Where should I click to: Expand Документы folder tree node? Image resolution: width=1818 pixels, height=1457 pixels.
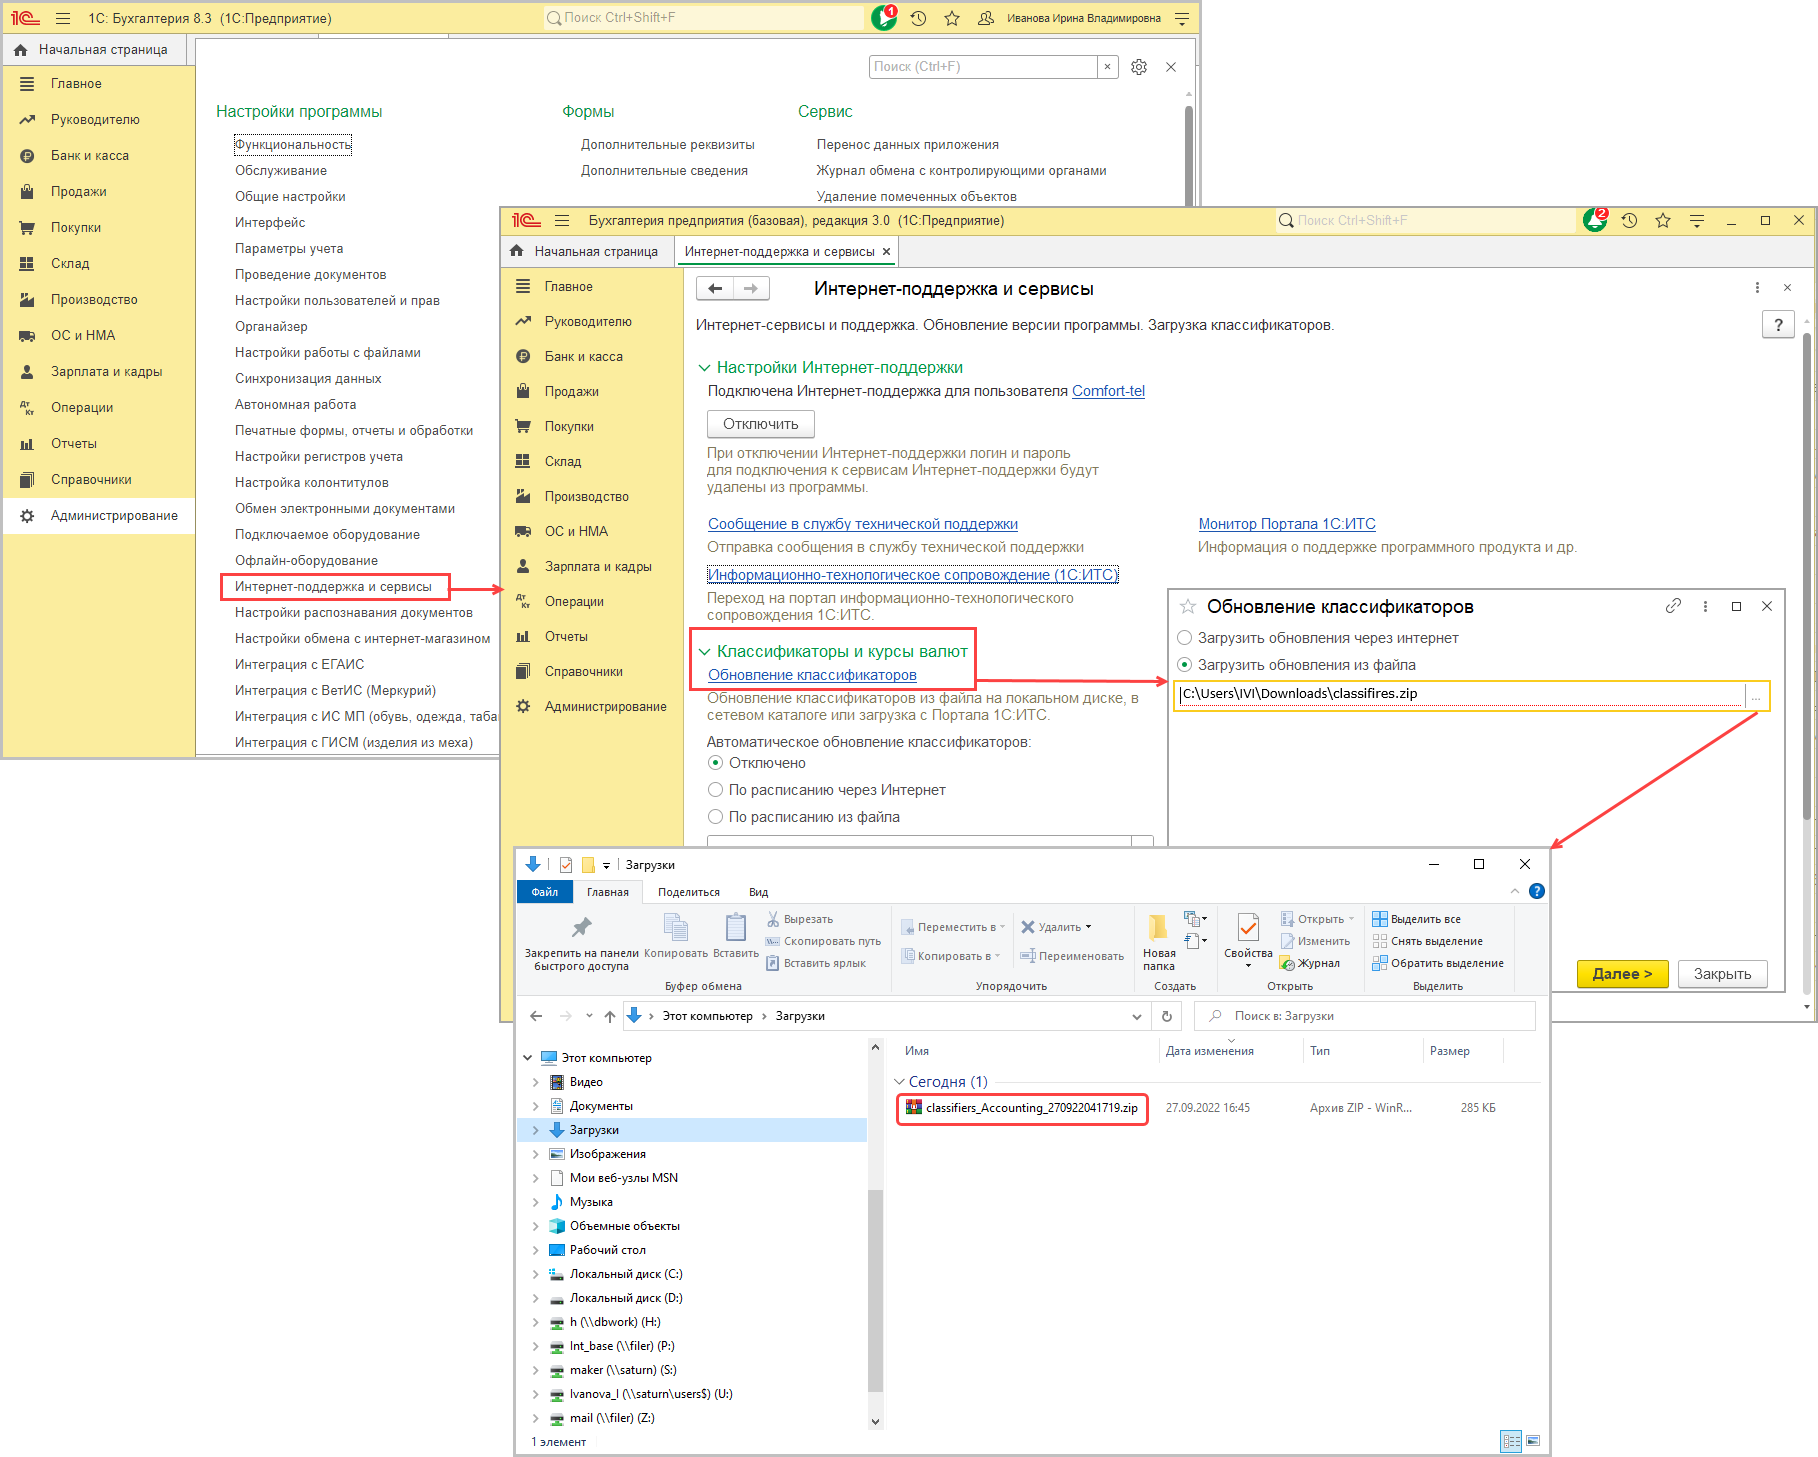(535, 1106)
